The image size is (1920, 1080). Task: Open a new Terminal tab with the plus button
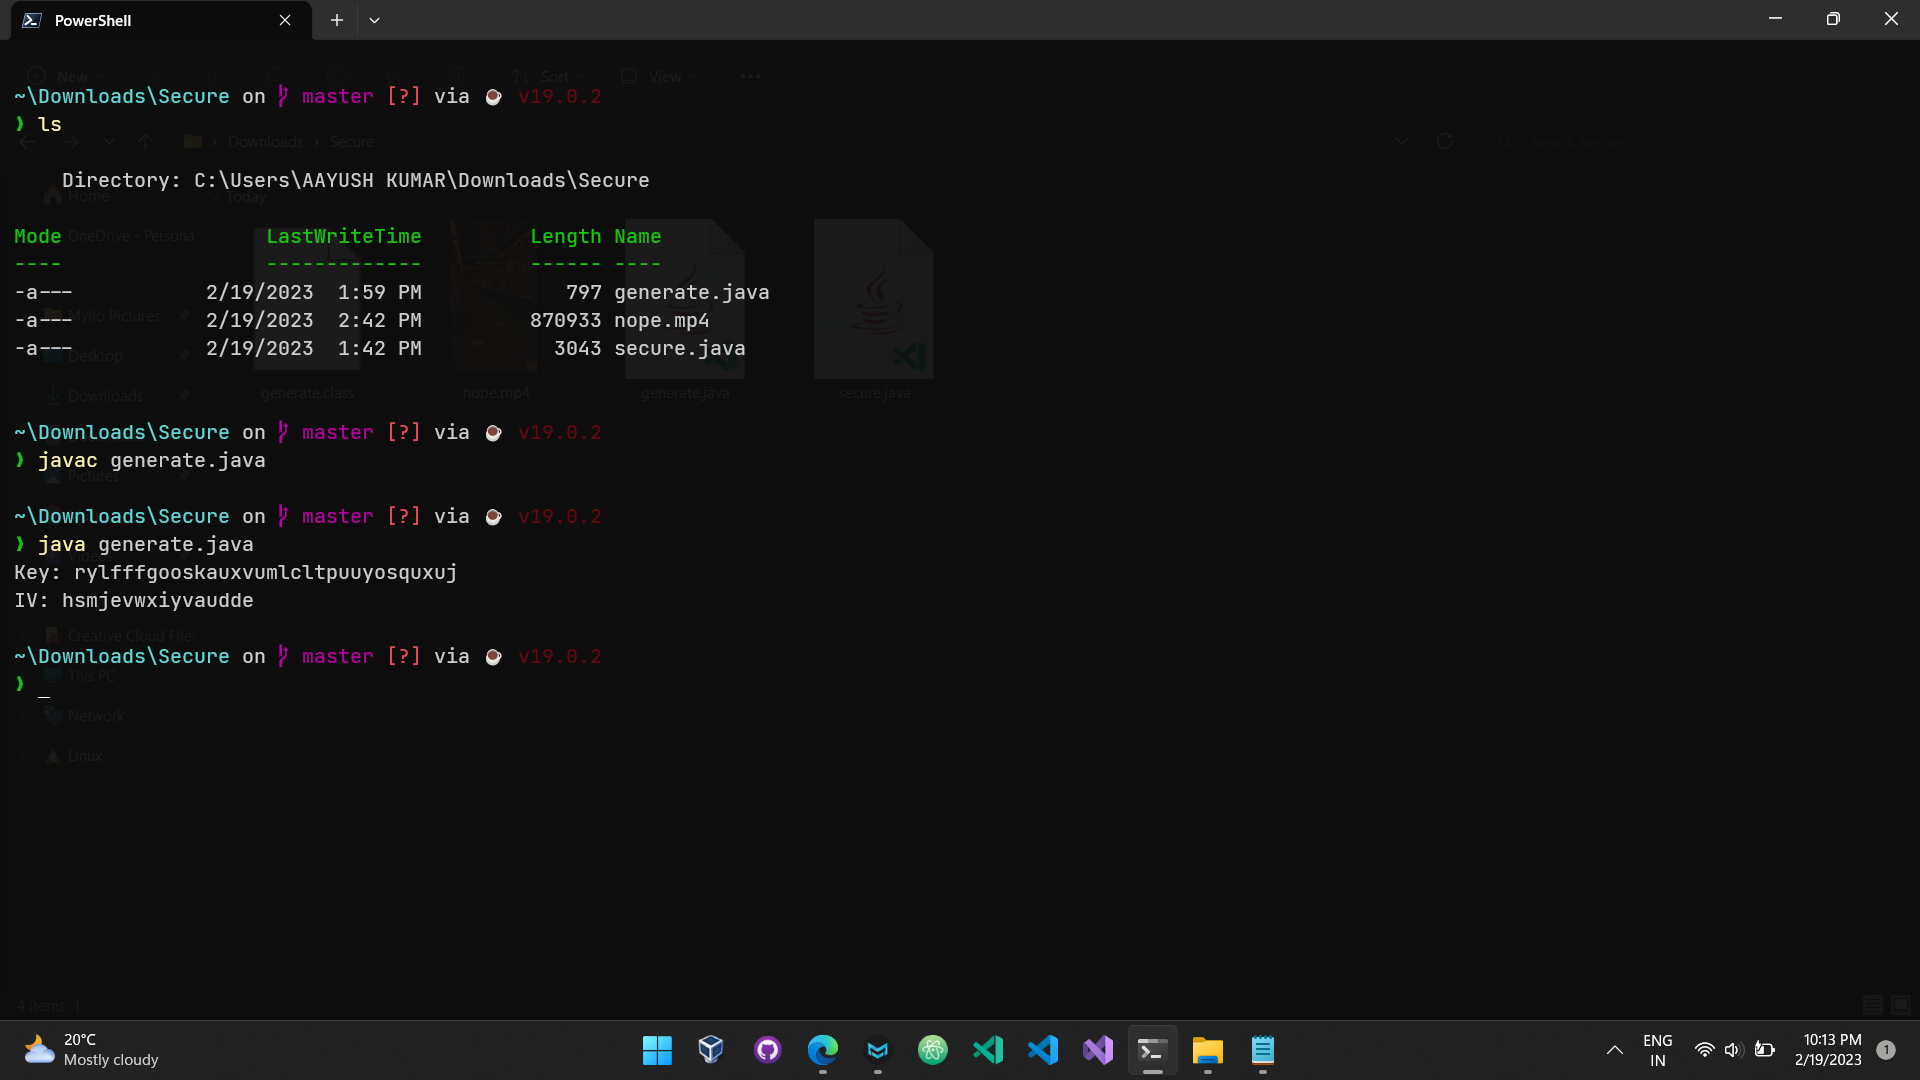pos(336,20)
